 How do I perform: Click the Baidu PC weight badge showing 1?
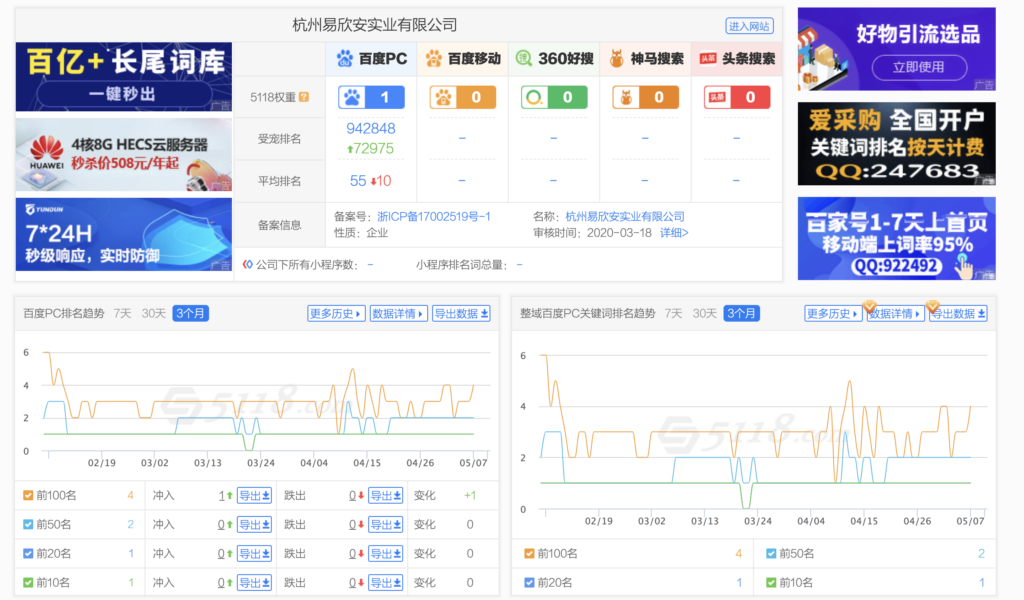371,97
